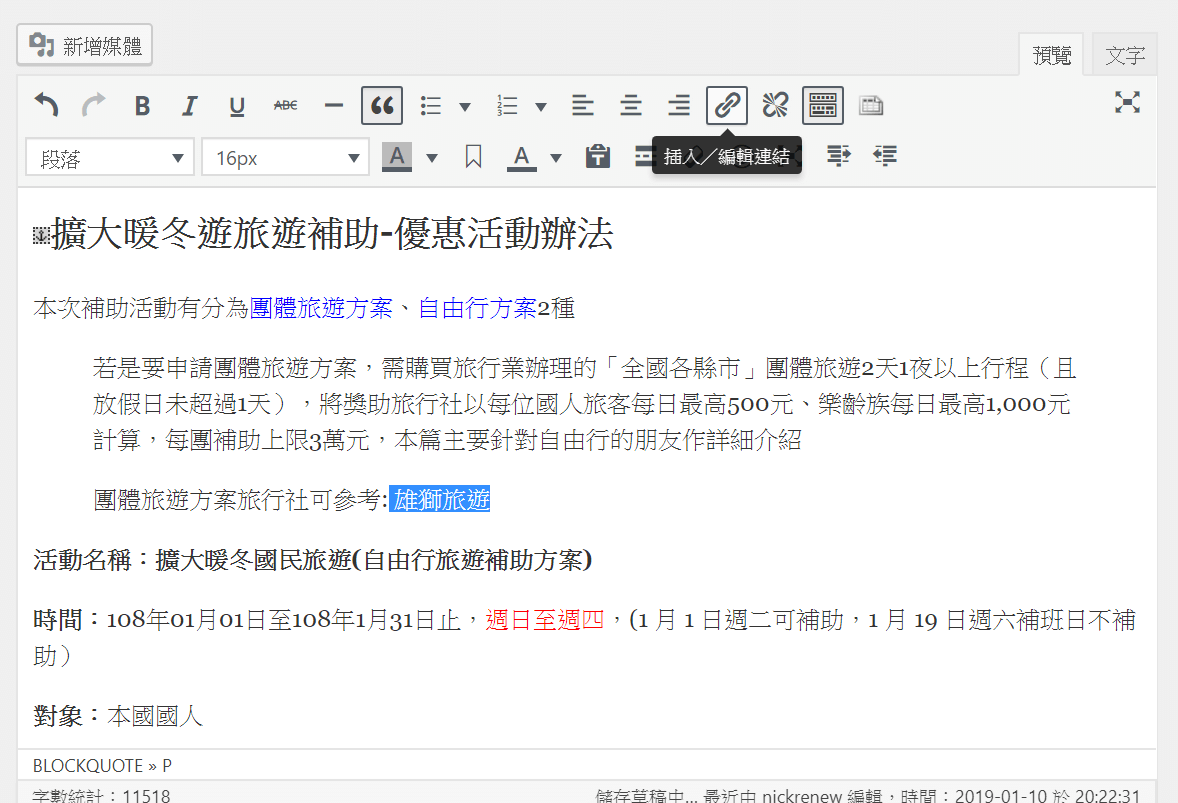Insert a horizontal line
Image resolution: width=1178 pixels, height=803 pixels.
pyautogui.click(x=334, y=105)
